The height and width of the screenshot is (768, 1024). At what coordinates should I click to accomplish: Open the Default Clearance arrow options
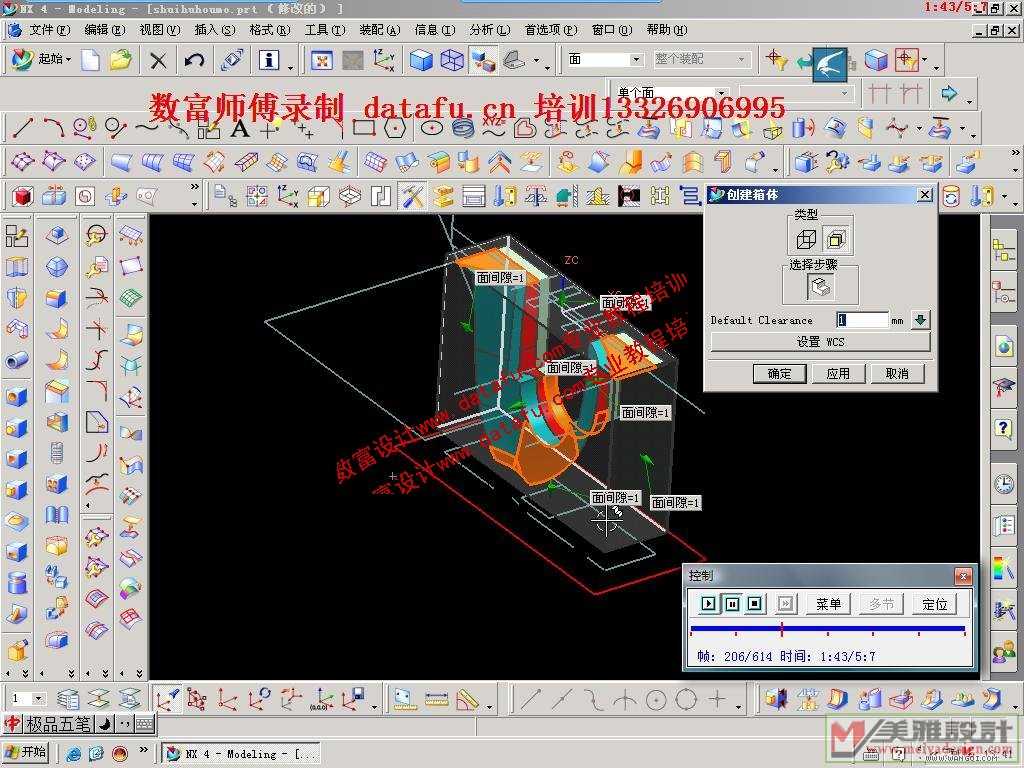(920, 320)
